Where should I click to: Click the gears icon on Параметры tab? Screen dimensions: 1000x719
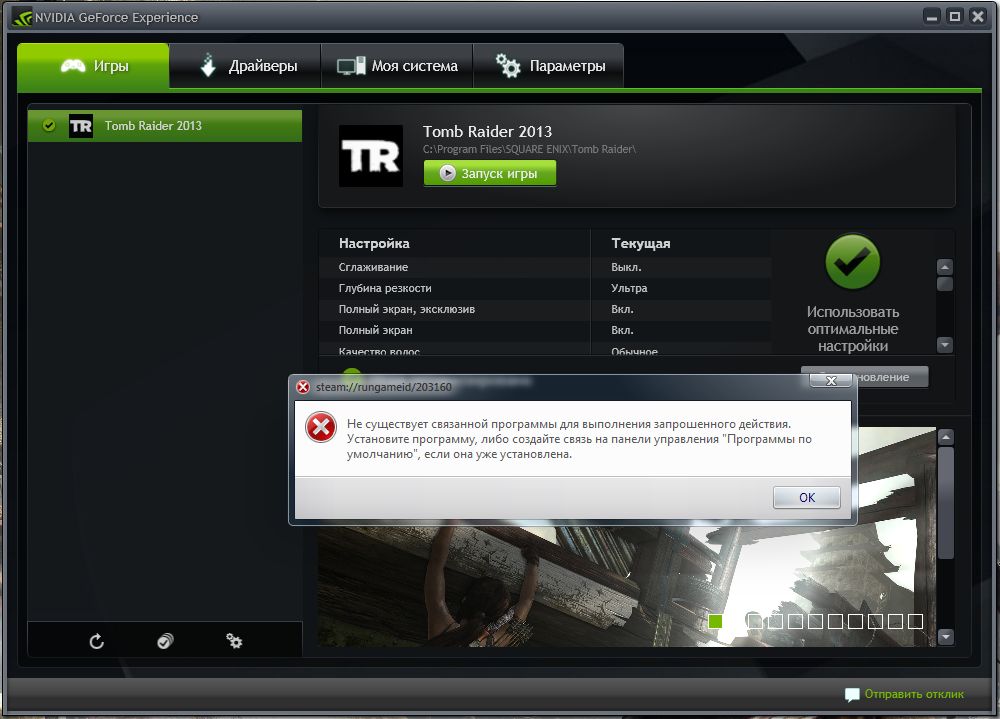coord(508,65)
